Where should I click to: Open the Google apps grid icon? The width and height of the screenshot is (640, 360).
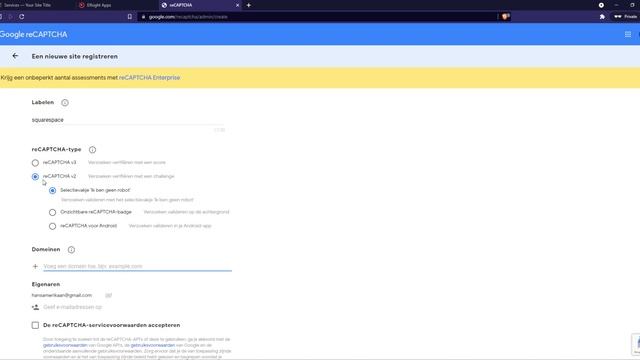[x=628, y=34]
